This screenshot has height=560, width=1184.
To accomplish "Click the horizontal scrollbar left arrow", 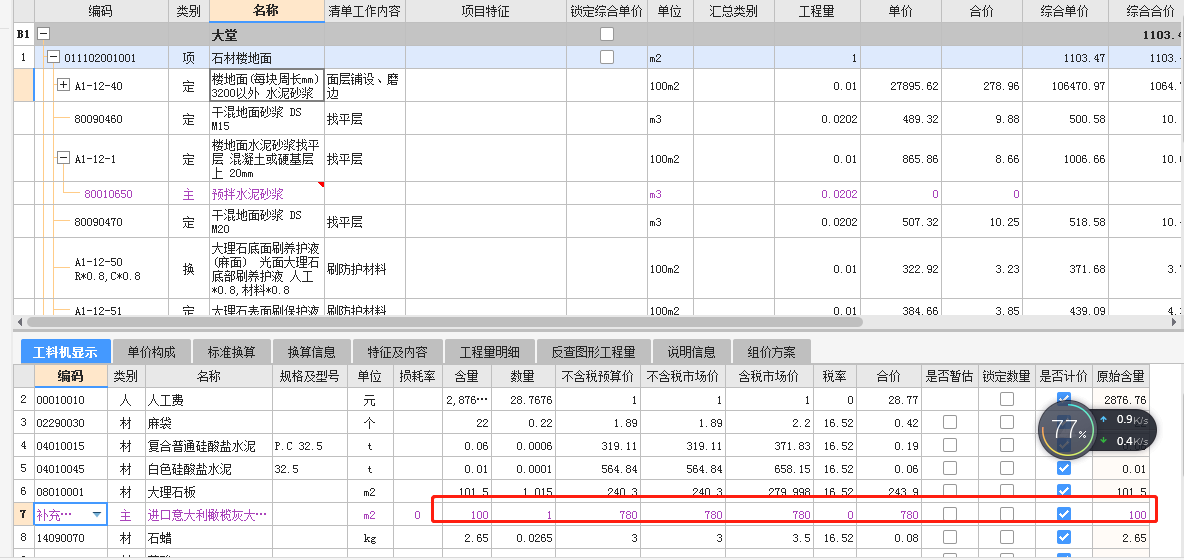I will click(18, 322).
